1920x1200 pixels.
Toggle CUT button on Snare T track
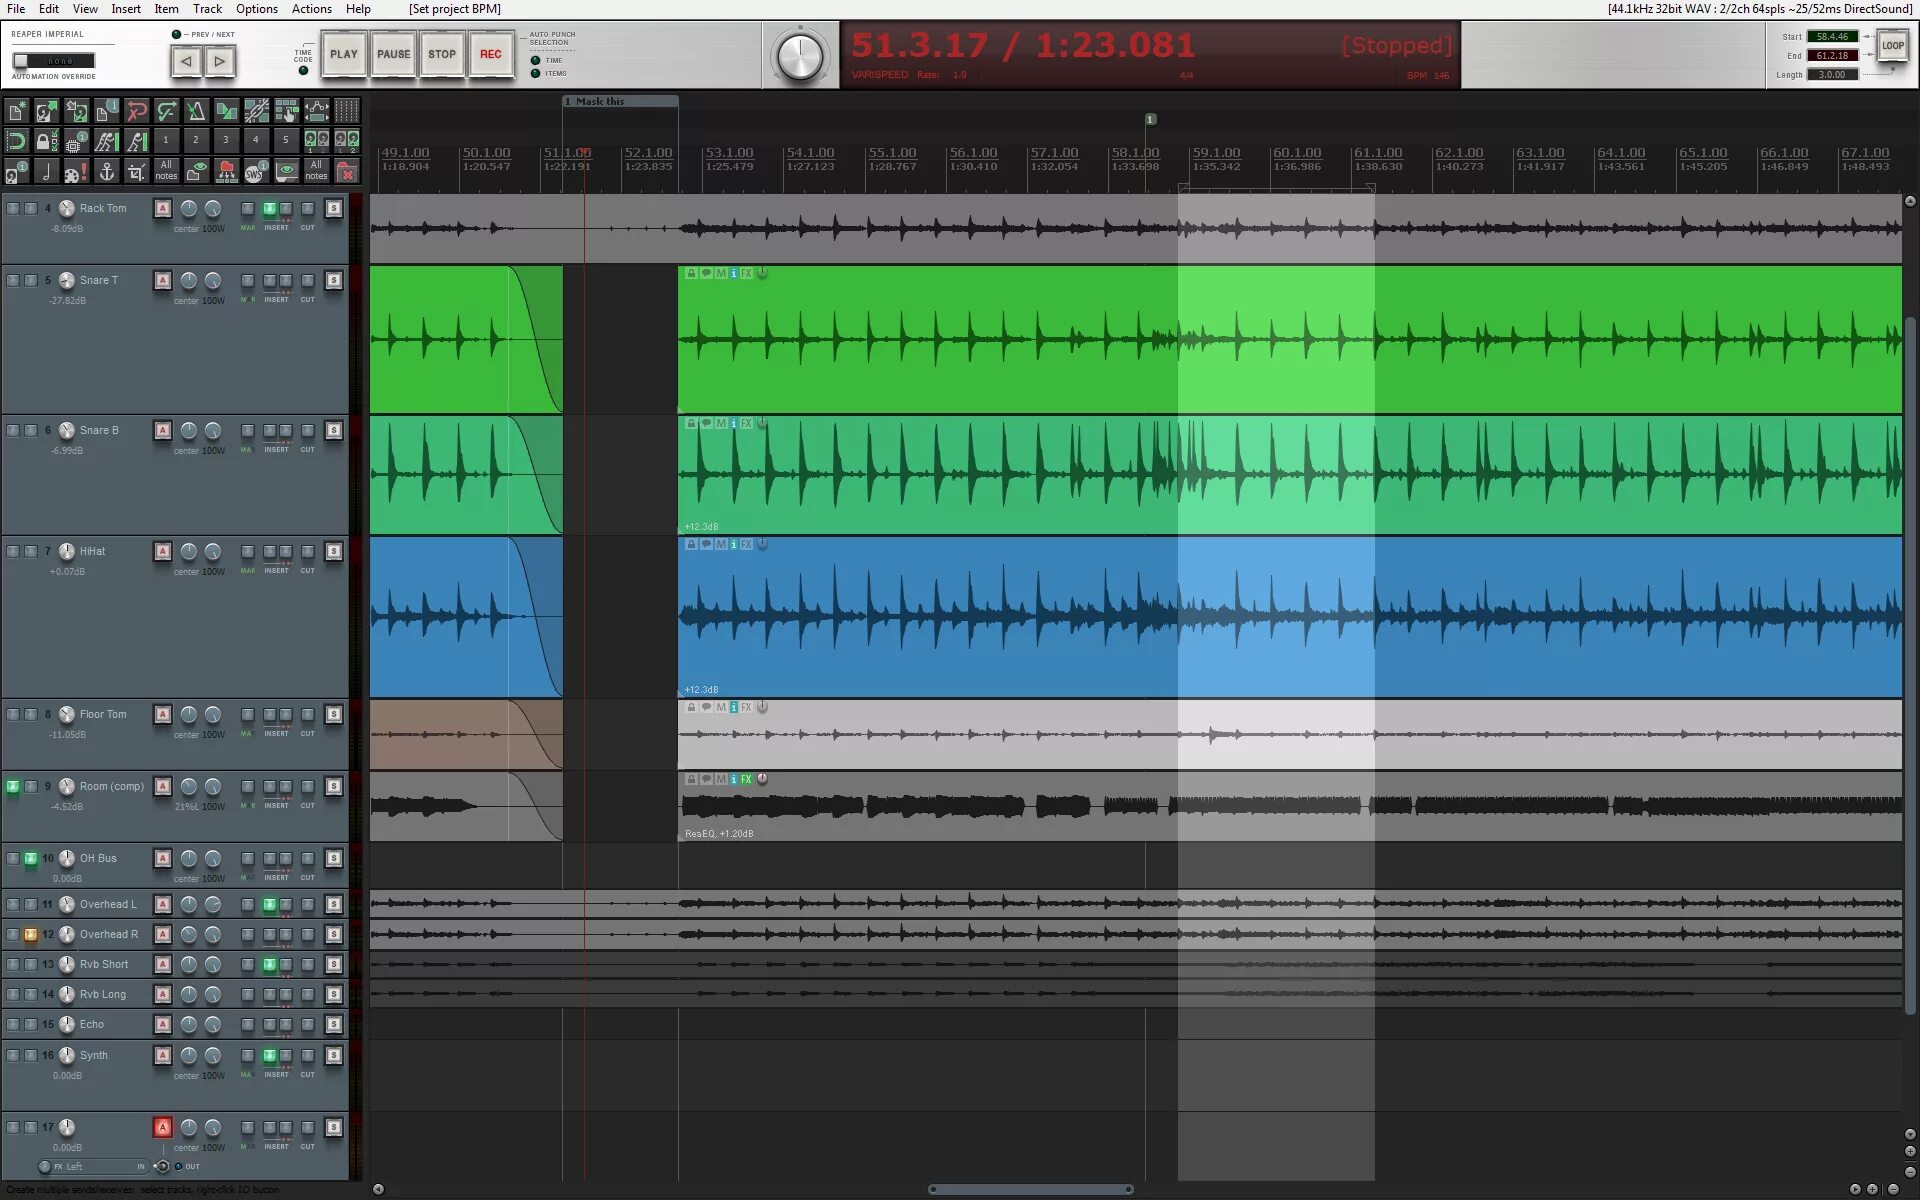pyautogui.click(x=308, y=281)
